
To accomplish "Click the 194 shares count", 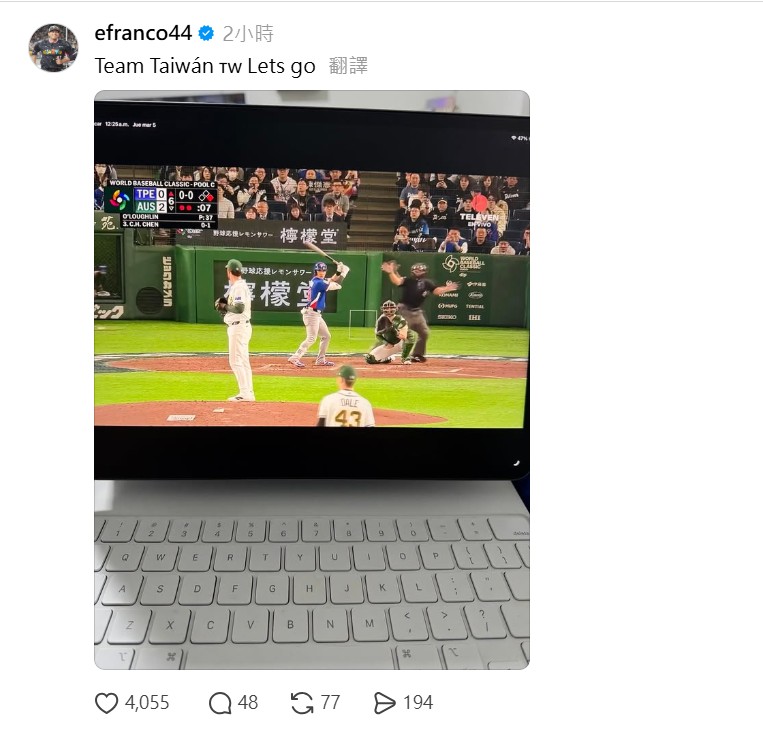I will coord(418,703).
